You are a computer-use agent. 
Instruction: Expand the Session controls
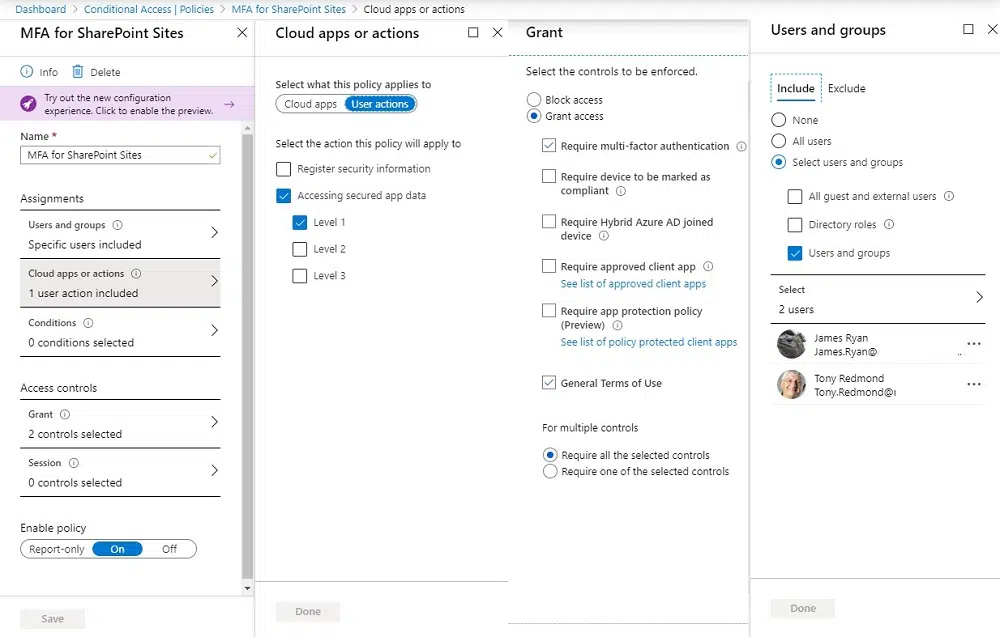tap(120, 472)
